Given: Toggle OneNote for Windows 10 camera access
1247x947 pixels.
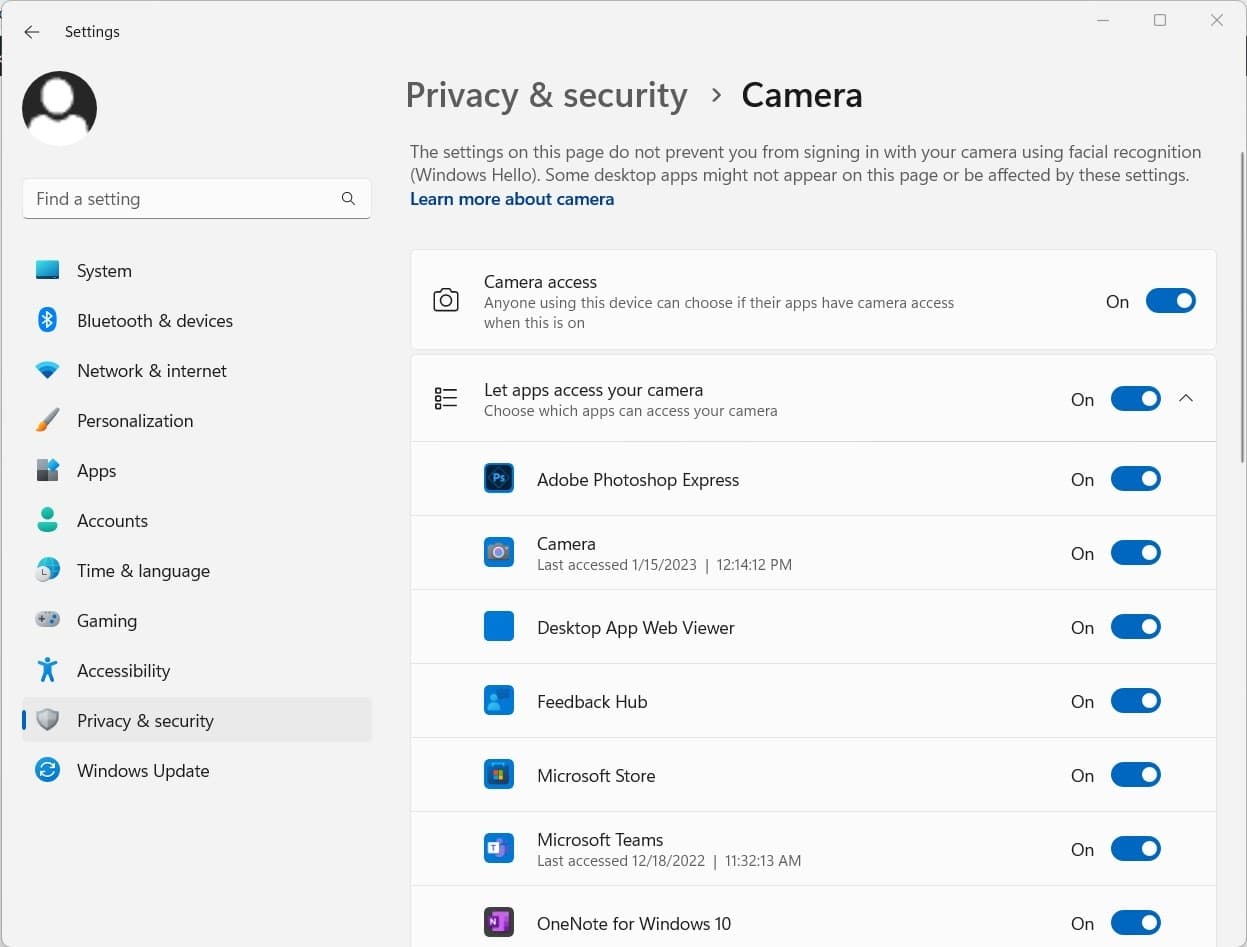Looking at the screenshot, I should (x=1135, y=923).
